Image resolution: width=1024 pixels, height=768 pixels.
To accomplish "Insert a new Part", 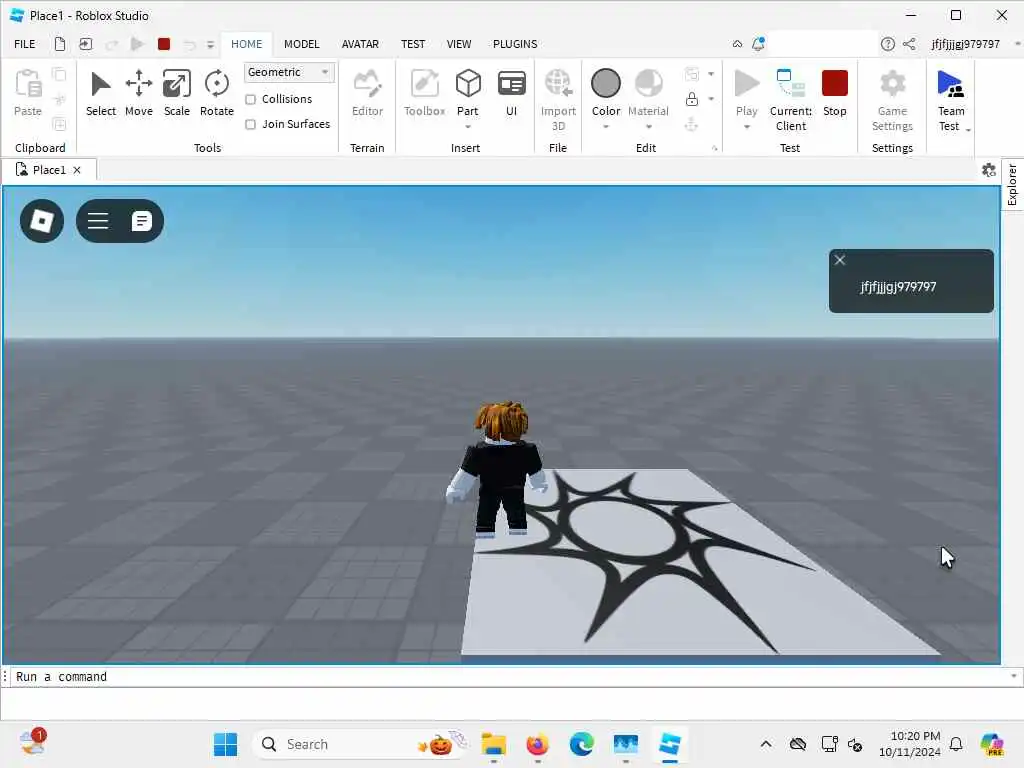I will tap(468, 86).
